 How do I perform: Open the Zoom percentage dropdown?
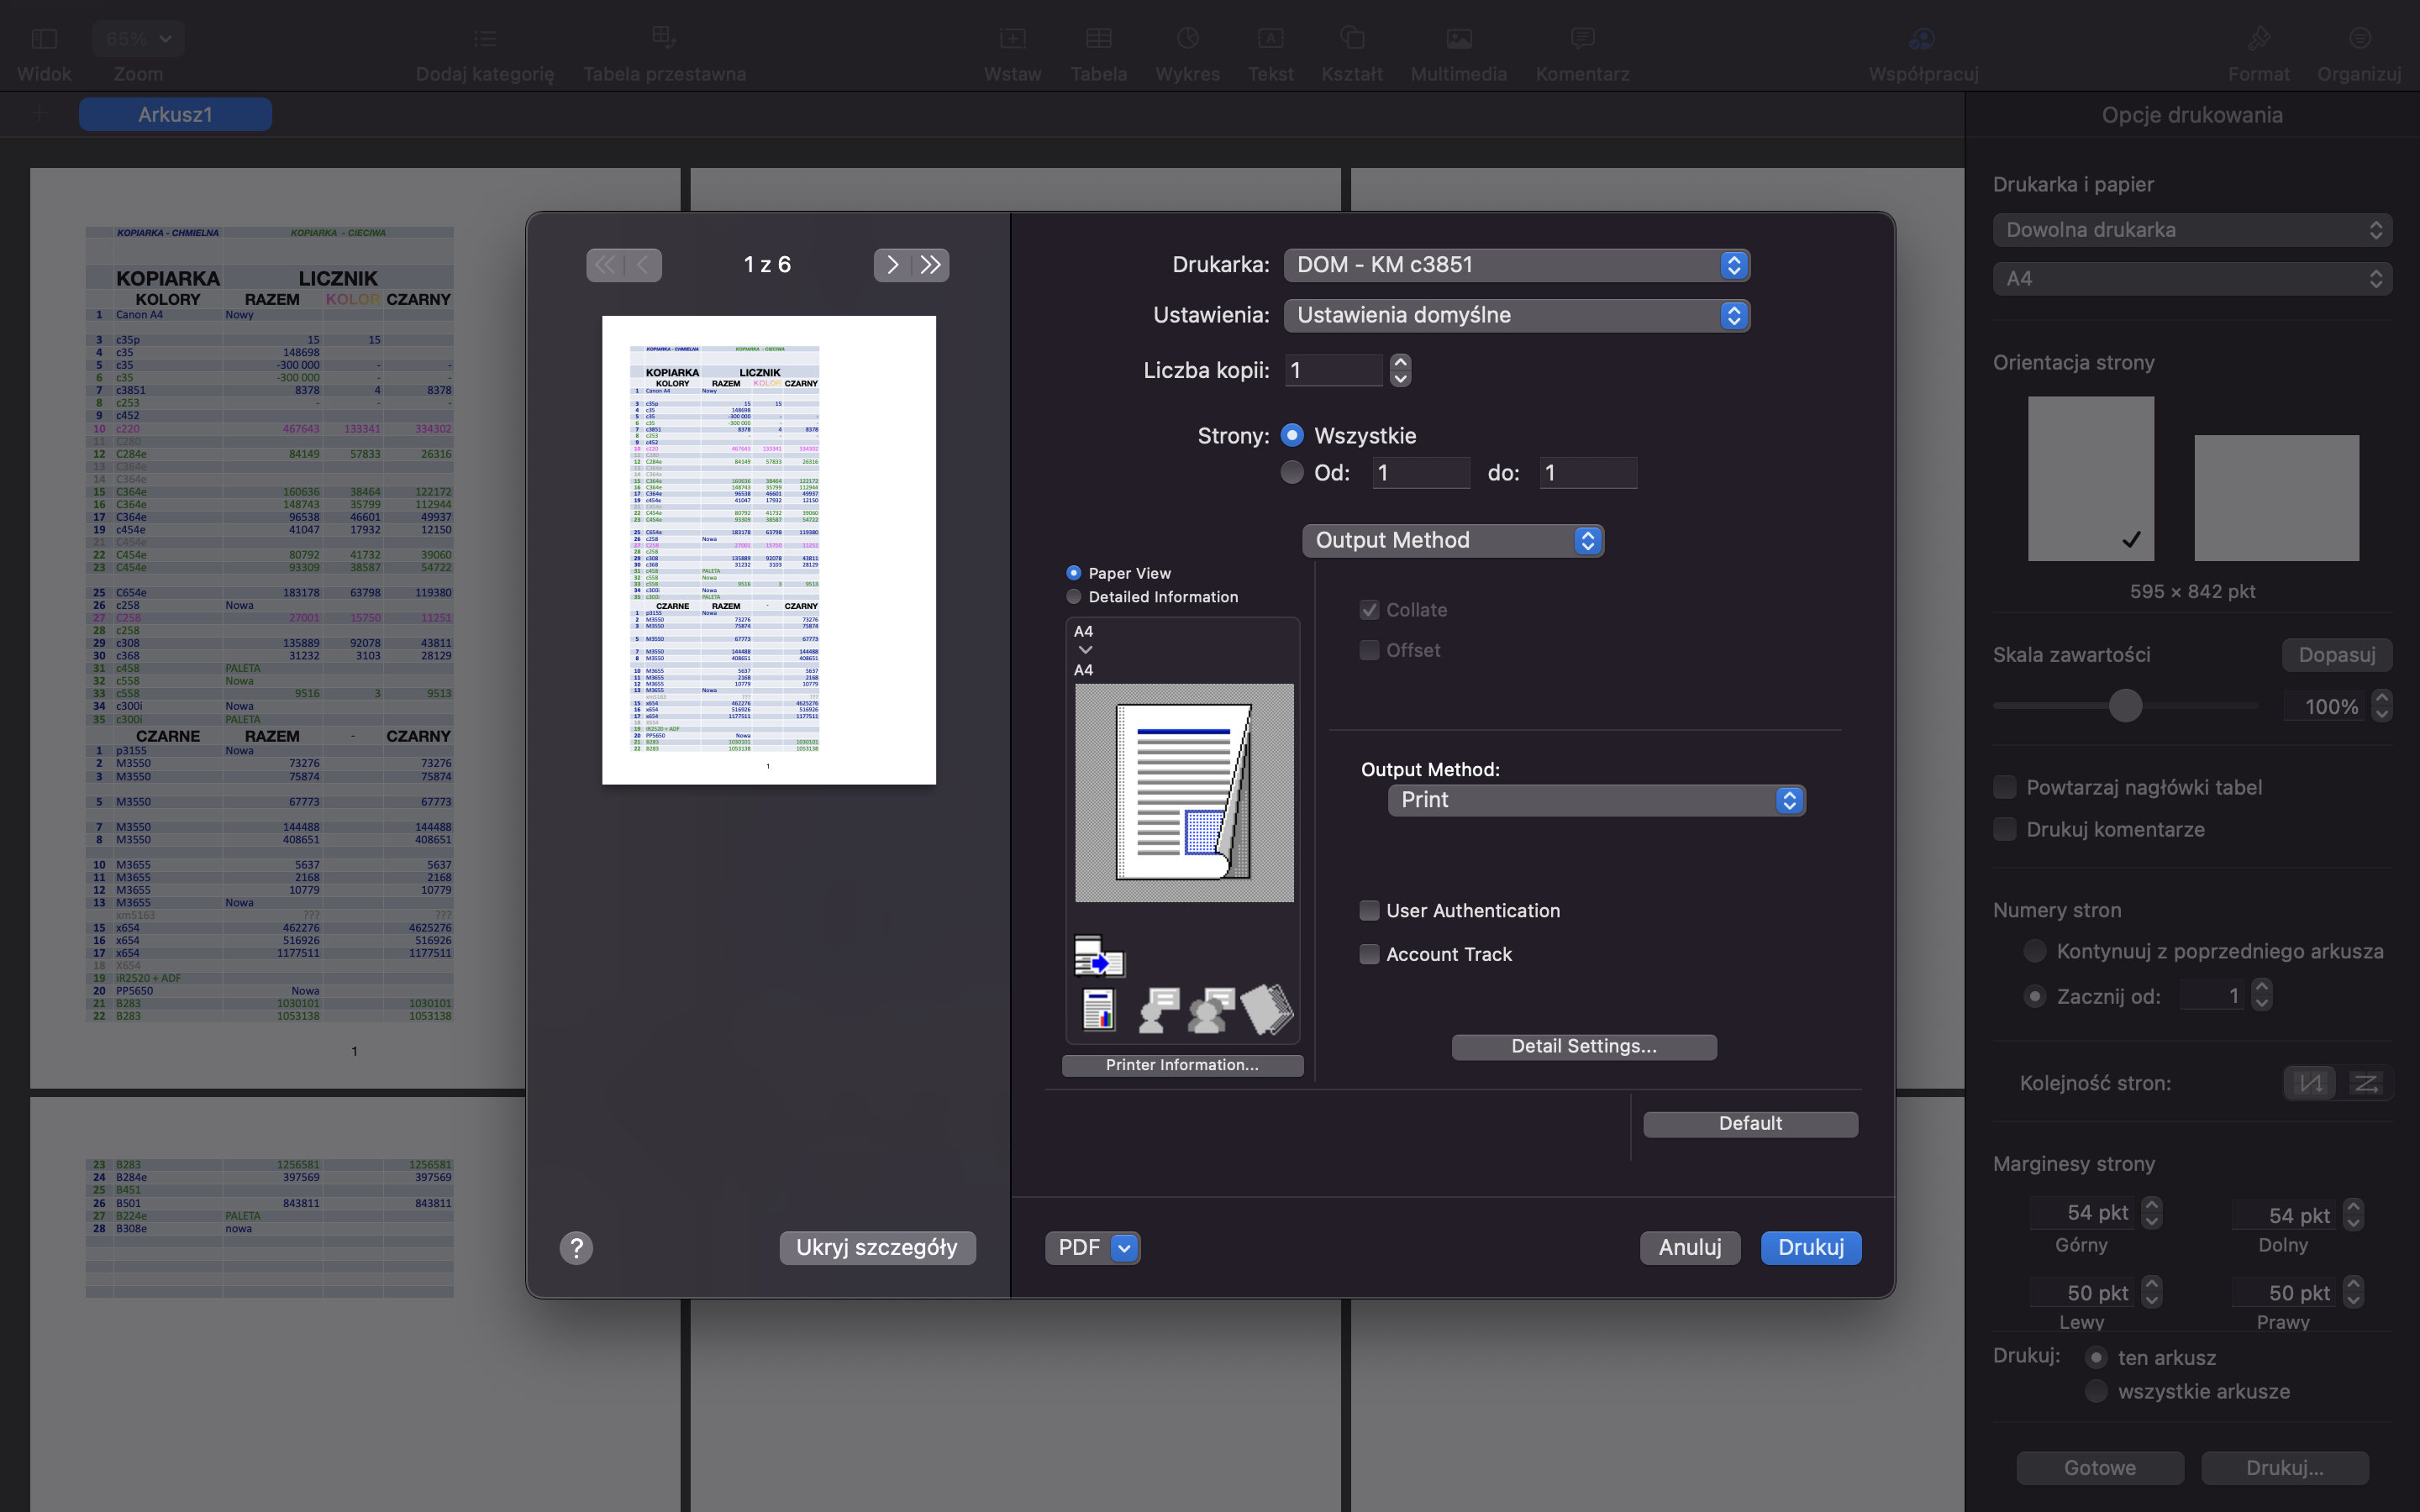coord(138,39)
